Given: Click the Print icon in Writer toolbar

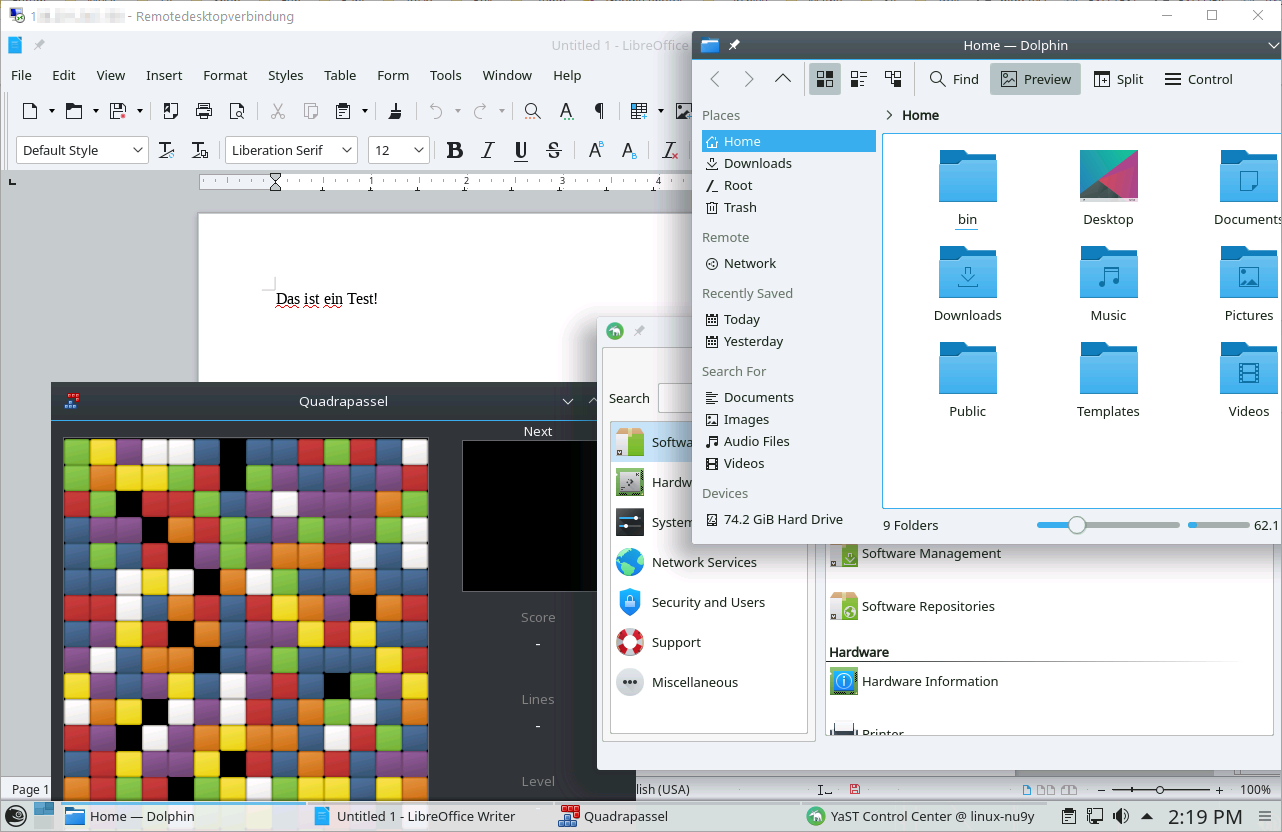Looking at the screenshot, I should click(x=204, y=111).
